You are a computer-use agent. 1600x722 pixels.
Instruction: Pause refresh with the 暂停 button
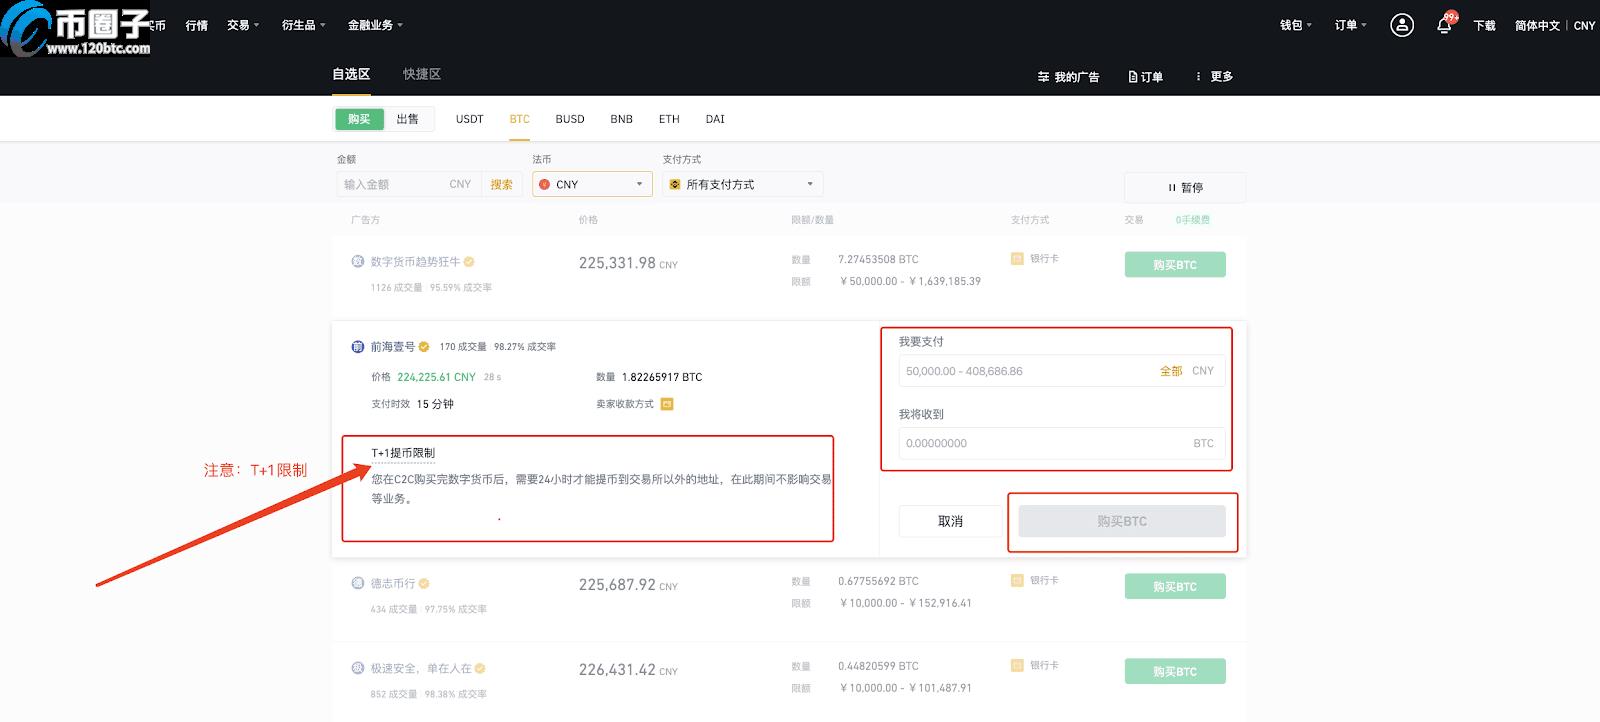coord(1185,187)
